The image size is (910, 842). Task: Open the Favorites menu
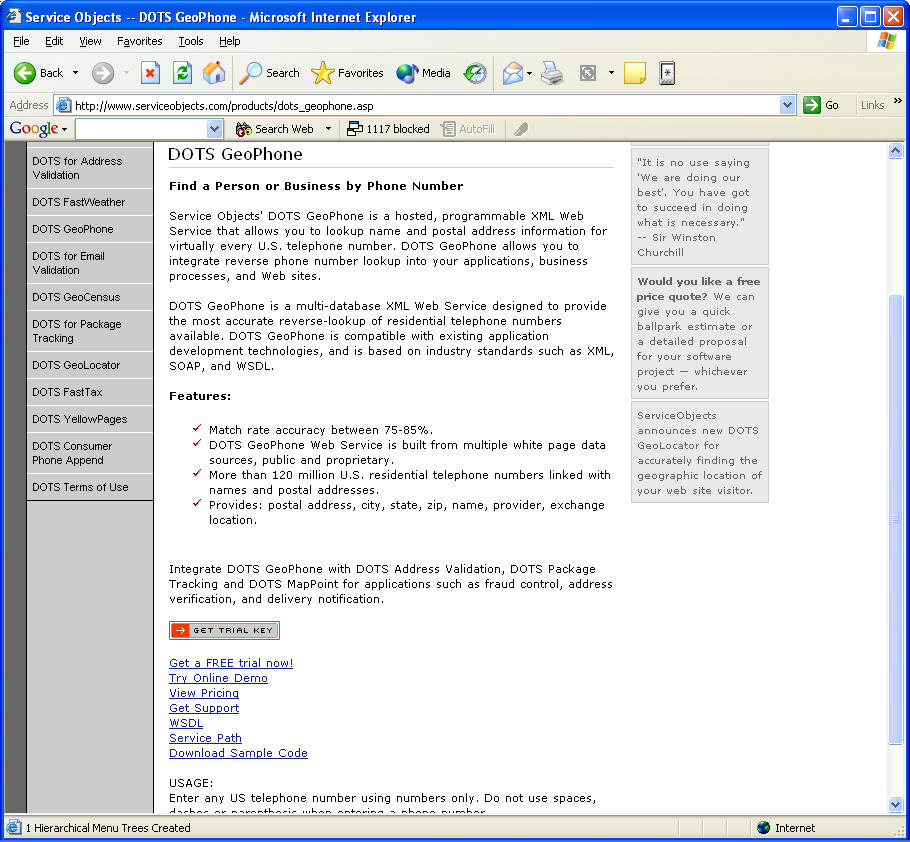(x=139, y=41)
